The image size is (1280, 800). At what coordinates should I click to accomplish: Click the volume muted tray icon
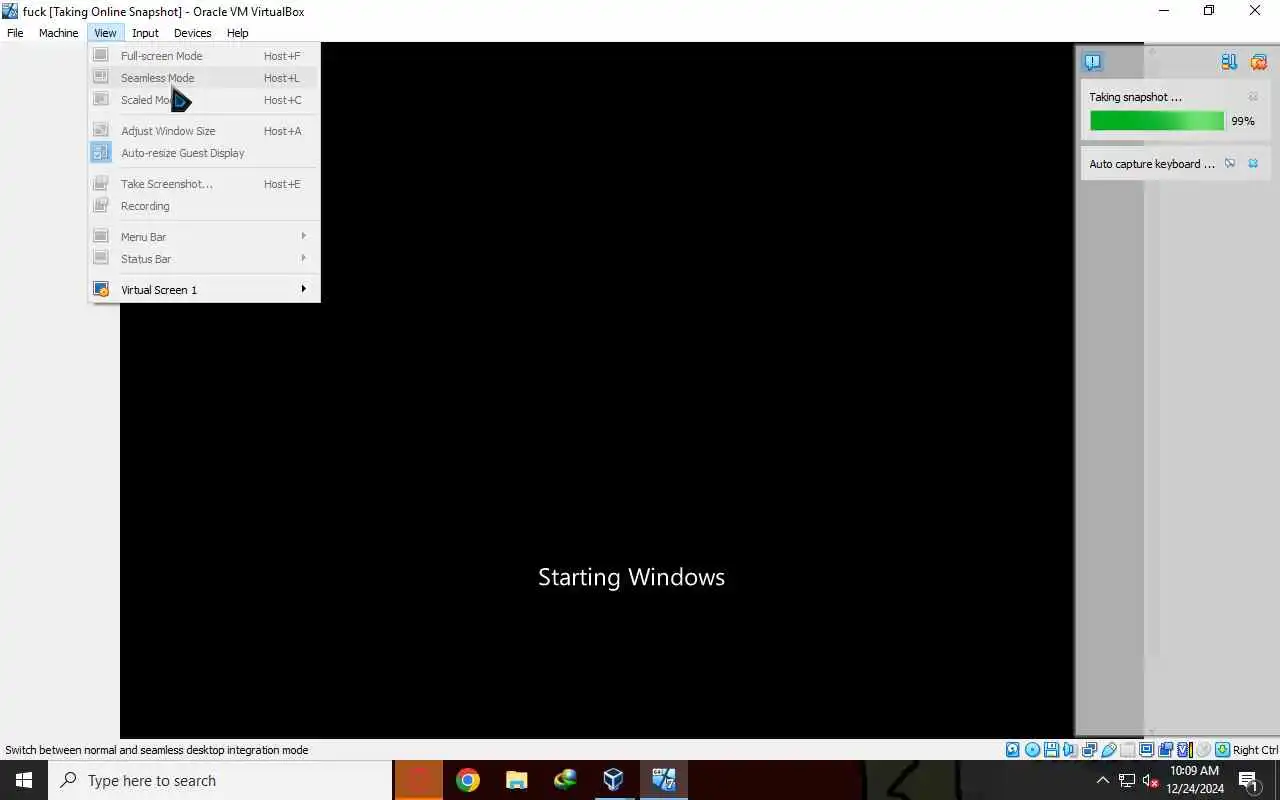coord(1150,781)
